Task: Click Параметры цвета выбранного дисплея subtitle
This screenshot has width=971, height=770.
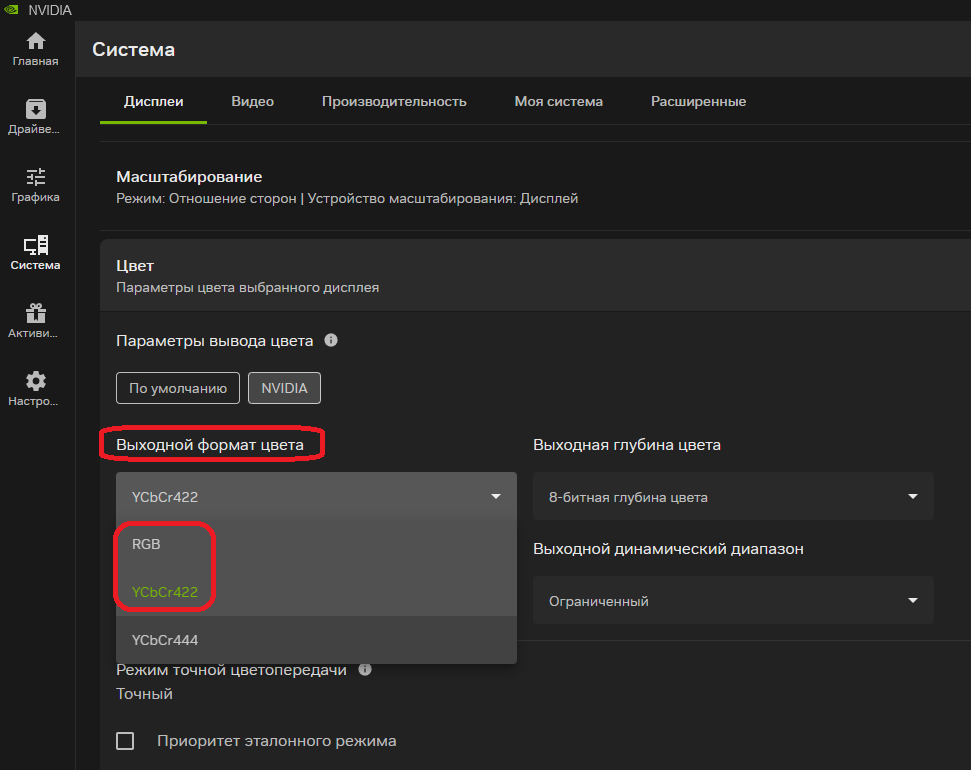Action: point(248,287)
